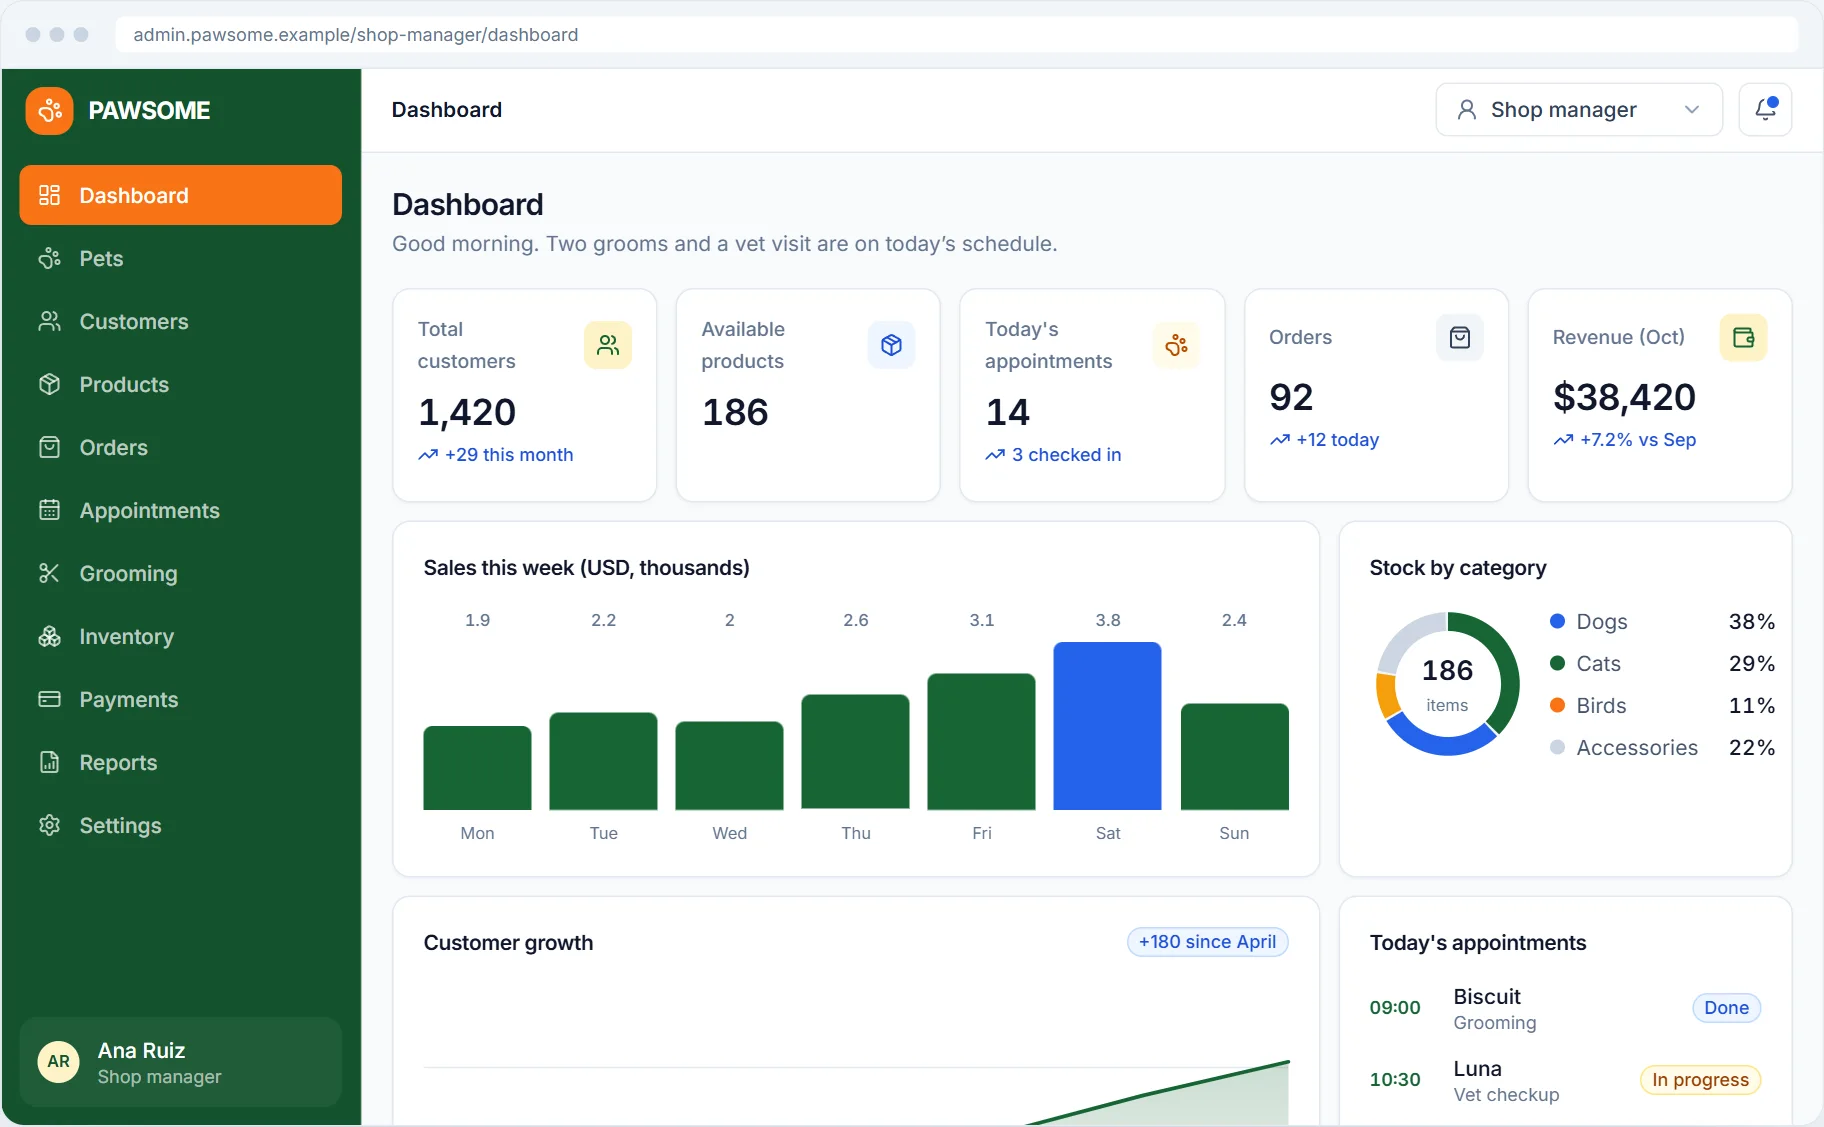Click the Available products box icon
Image resolution: width=1824 pixels, height=1127 pixels.
coord(891,345)
